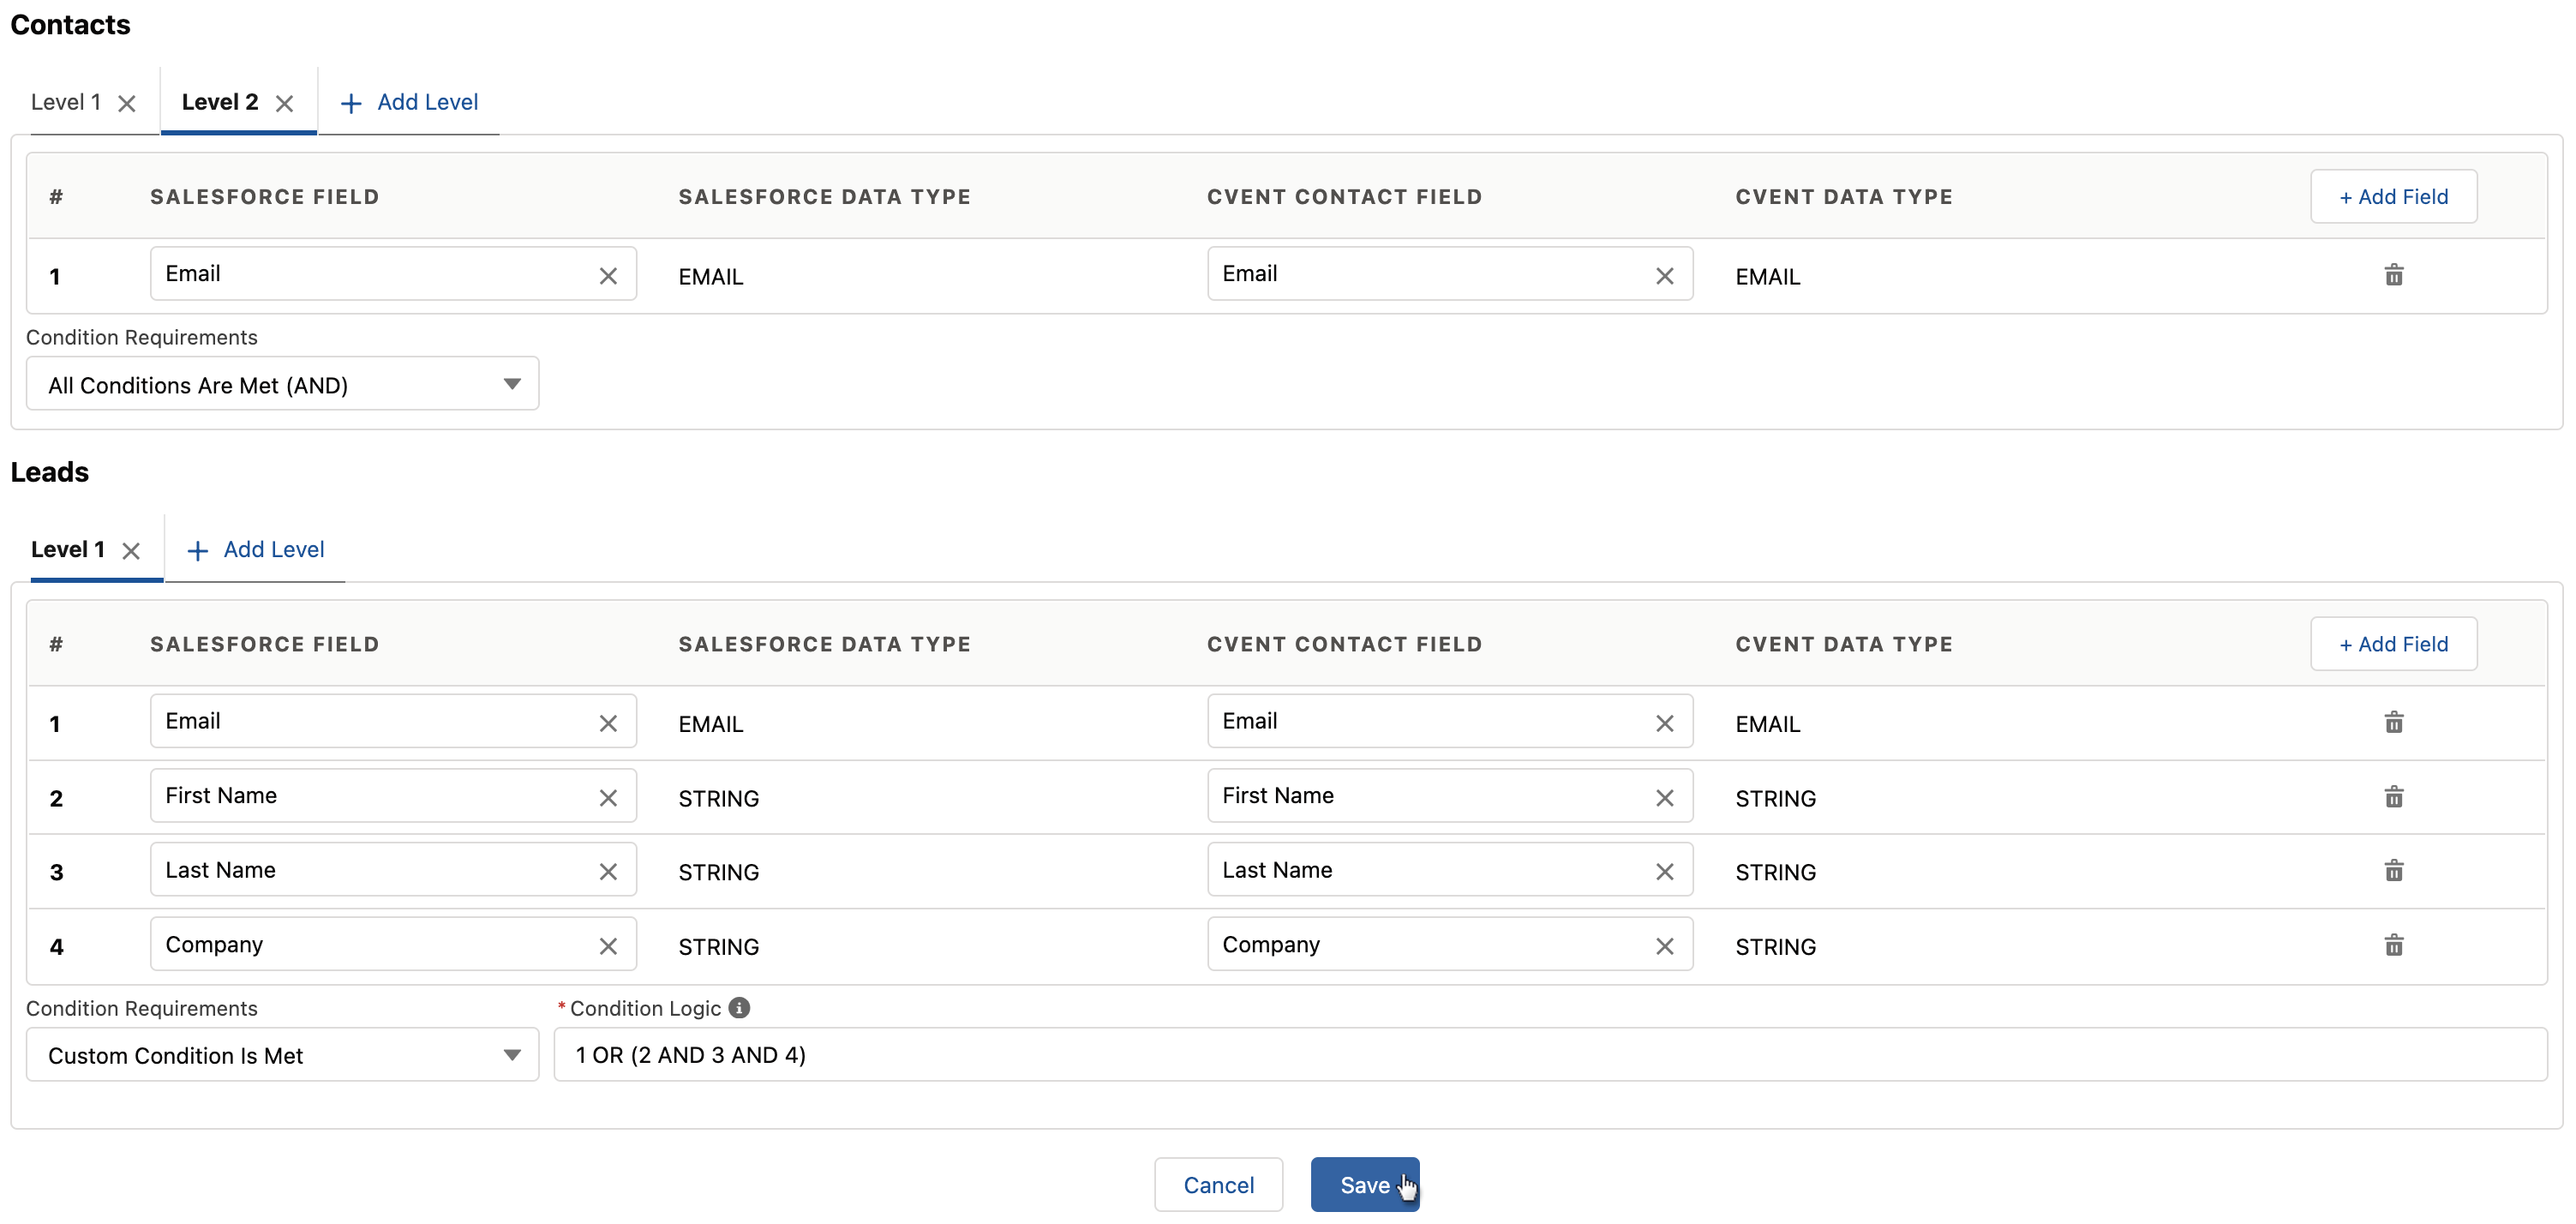Screen dimensions: 2576x1224
Task: Clear the Cvent Last Name field
Action: click(x=1665, y=871)
